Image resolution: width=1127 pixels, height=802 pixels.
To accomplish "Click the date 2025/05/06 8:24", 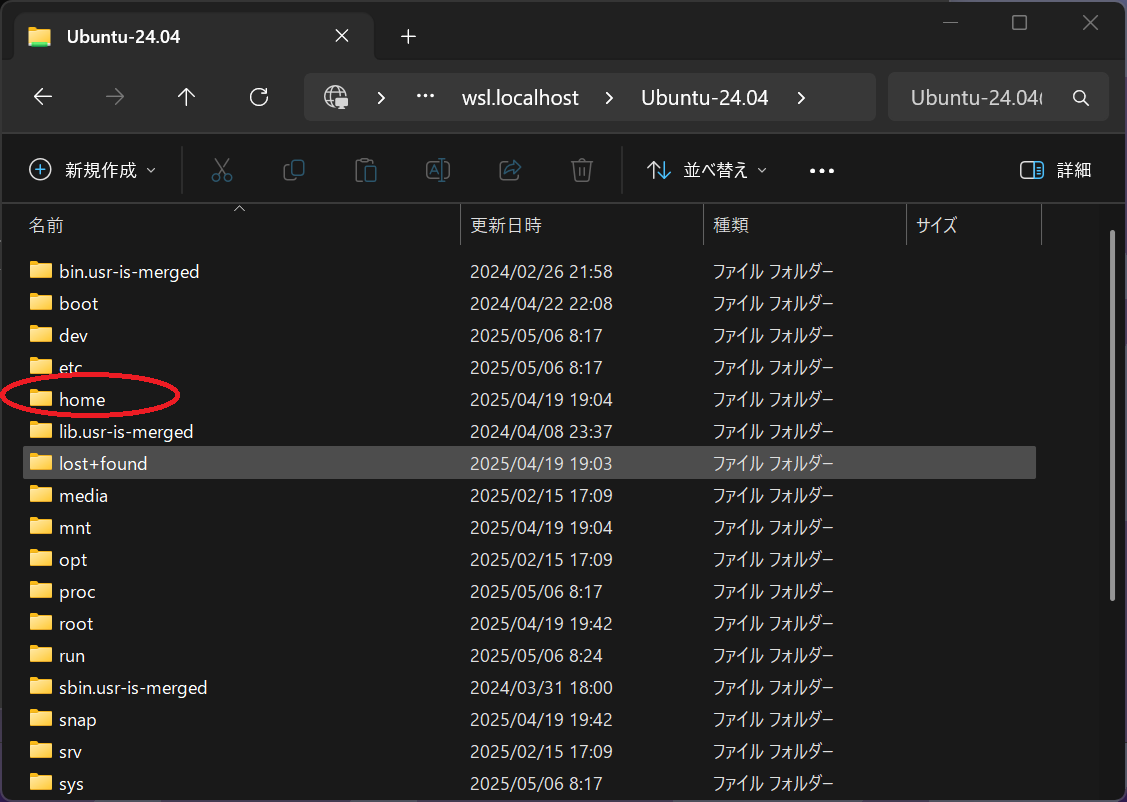I will click(536, 655).
